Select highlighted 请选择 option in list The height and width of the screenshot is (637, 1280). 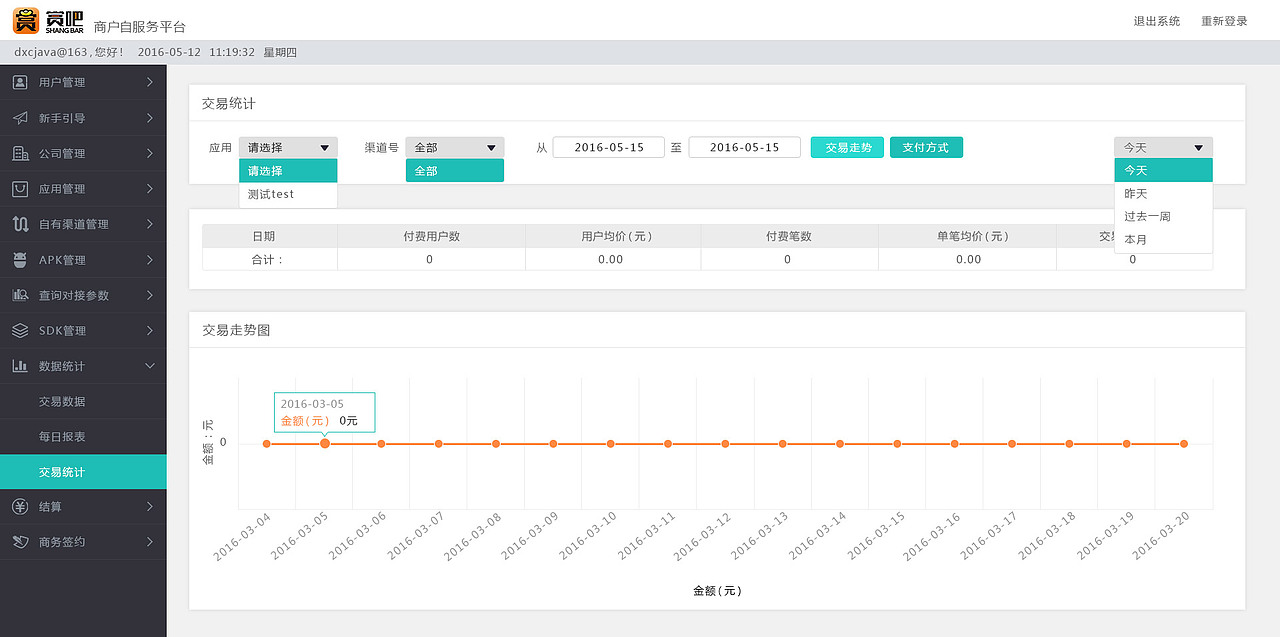pyautogui.click(x=288, y=171)
